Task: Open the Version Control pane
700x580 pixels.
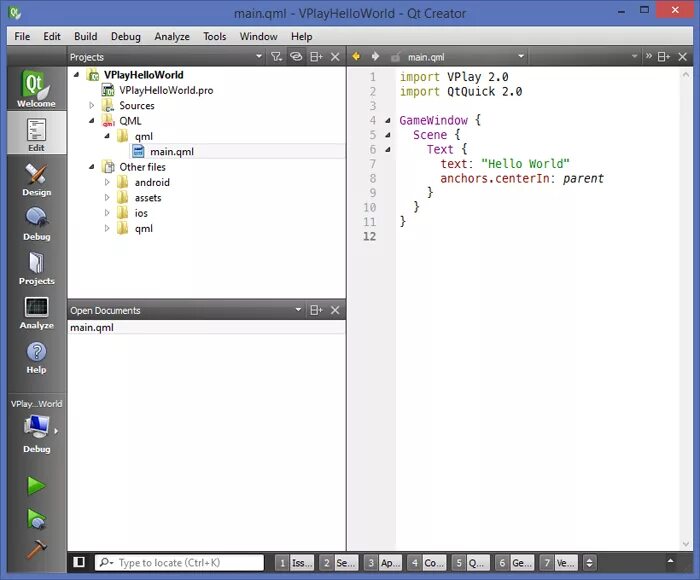Action: pyautogui.click(x=559, y=563)
